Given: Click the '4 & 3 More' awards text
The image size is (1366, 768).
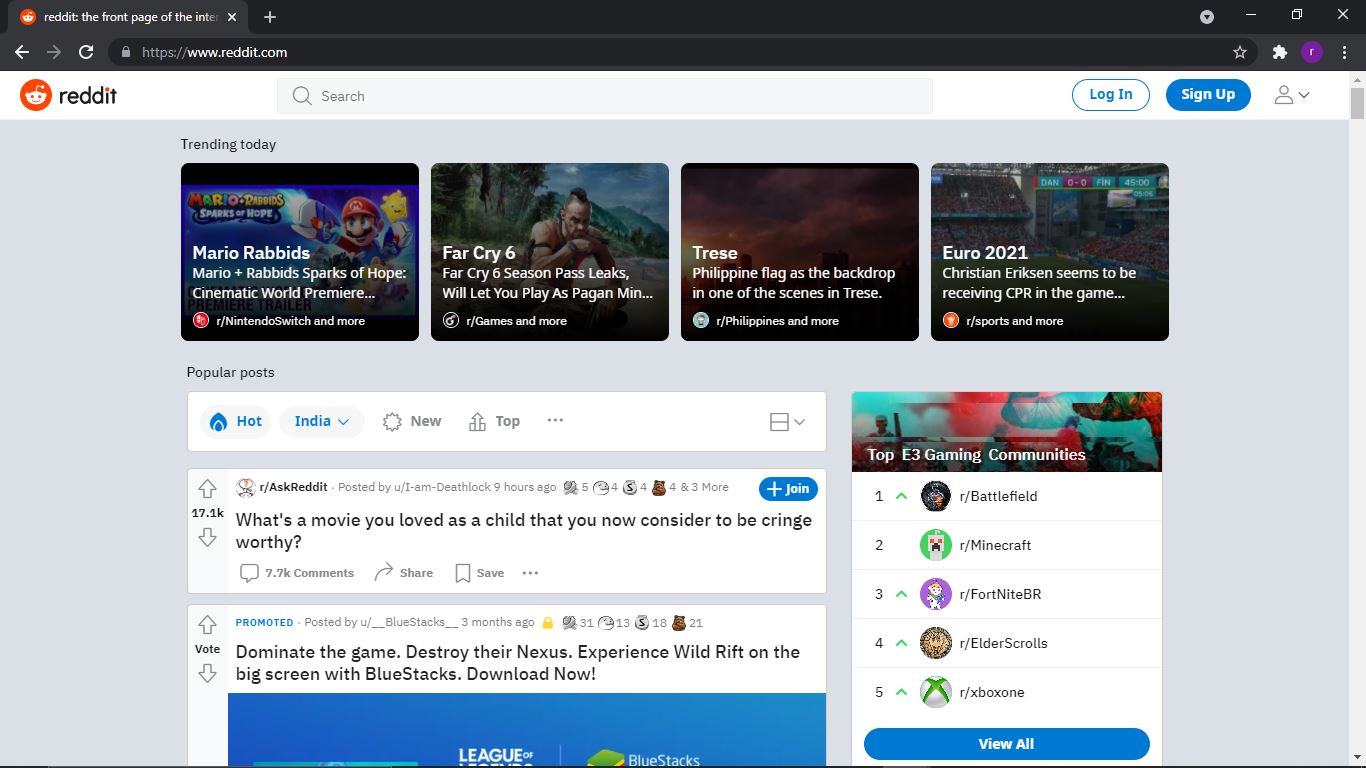Looking at the screenshot, I should [x=699, y=487].
